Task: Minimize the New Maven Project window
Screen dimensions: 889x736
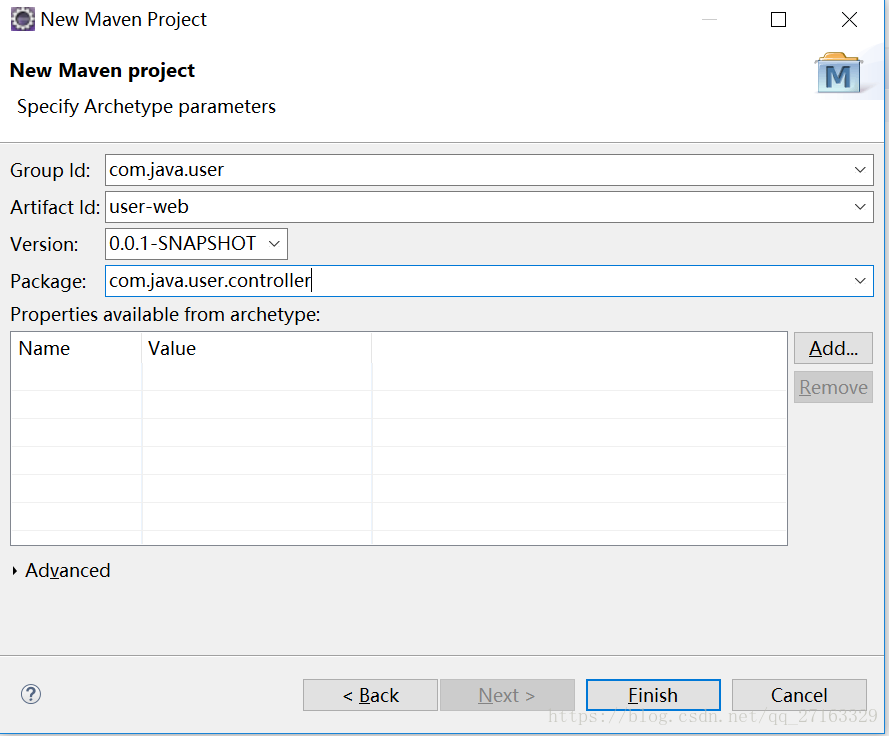Action: 709,20
